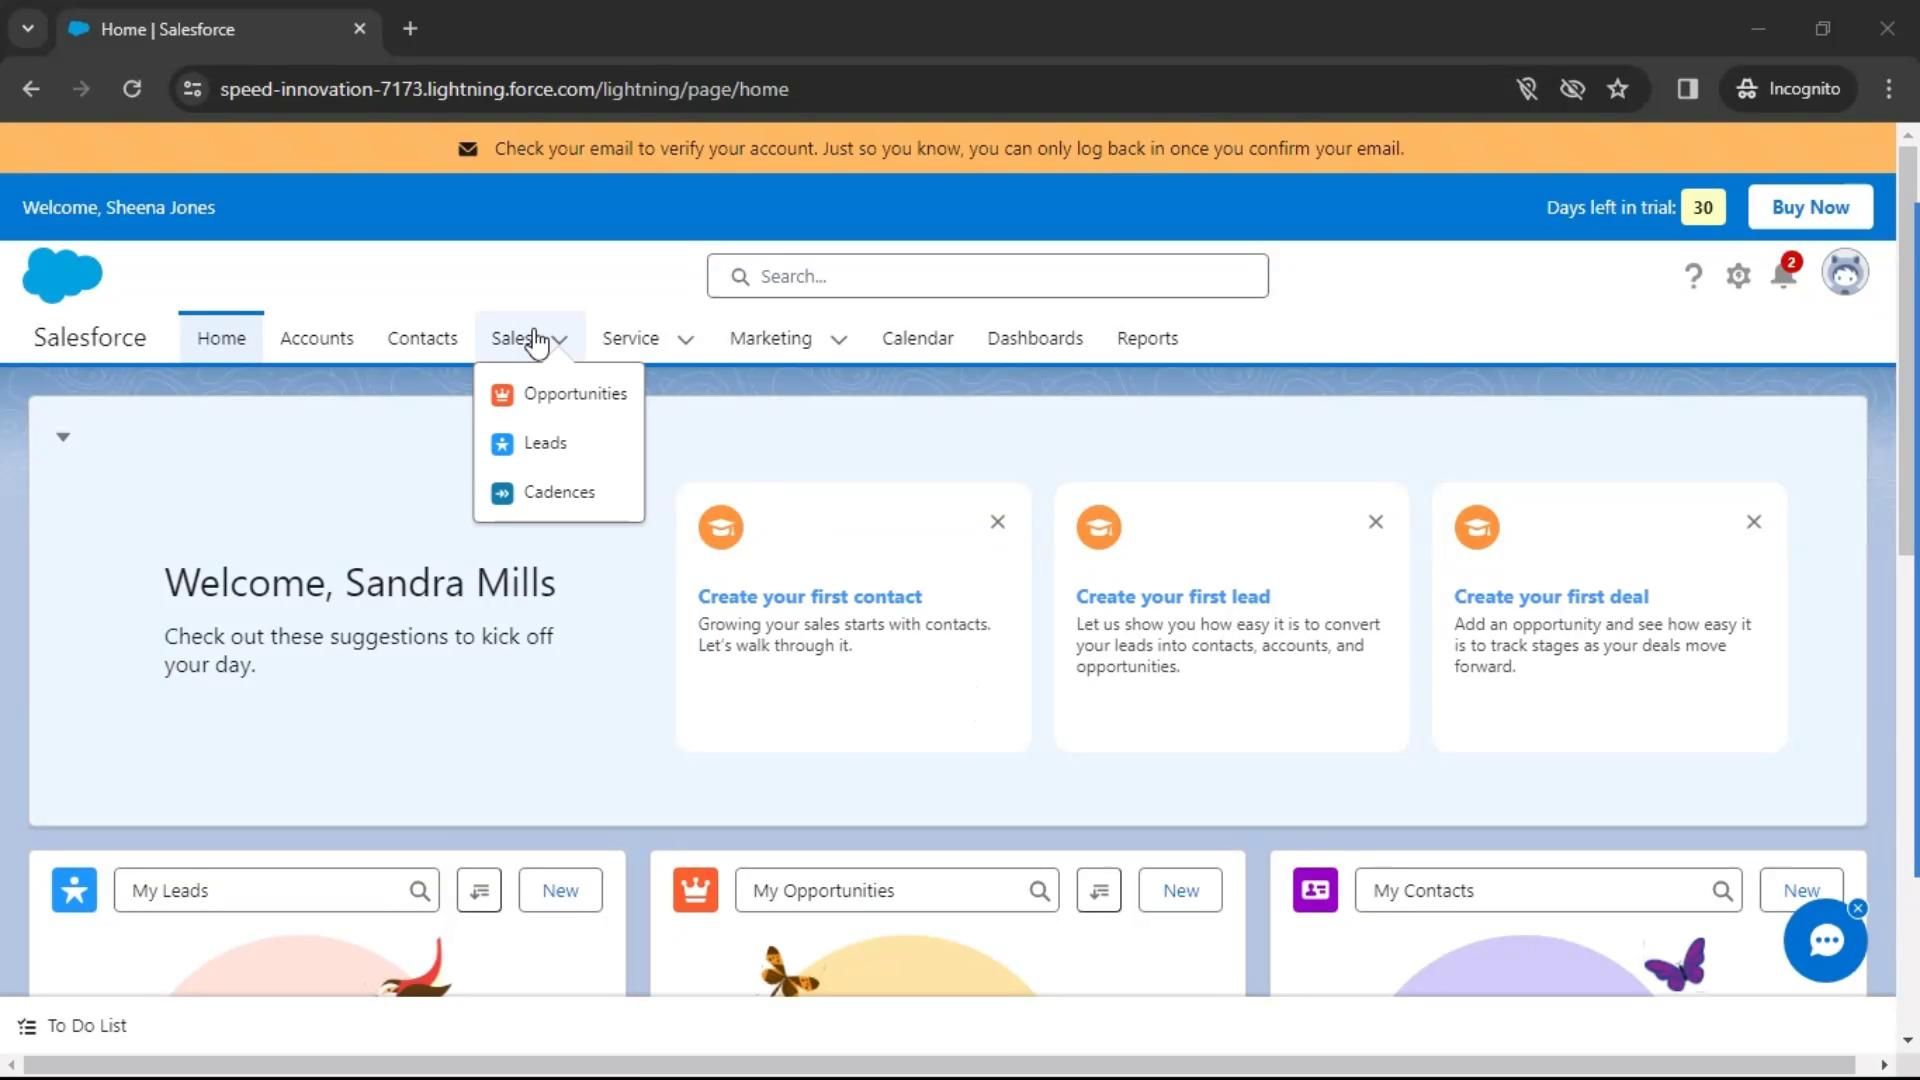Click the To Do List icon
1920x1080 pixels.
pos(27,1026)
